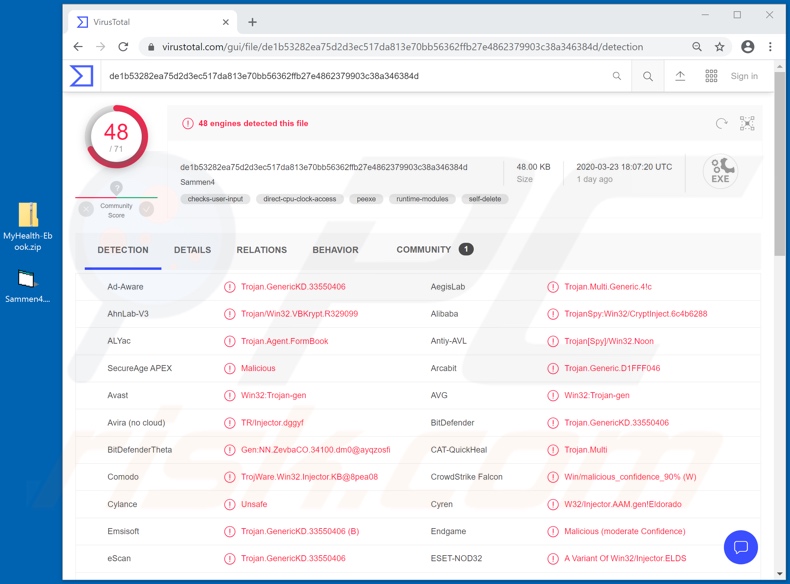The width and height of the screenshot is (790, 584).
Task: Click the self-delete tag
Action: (485, 199)
